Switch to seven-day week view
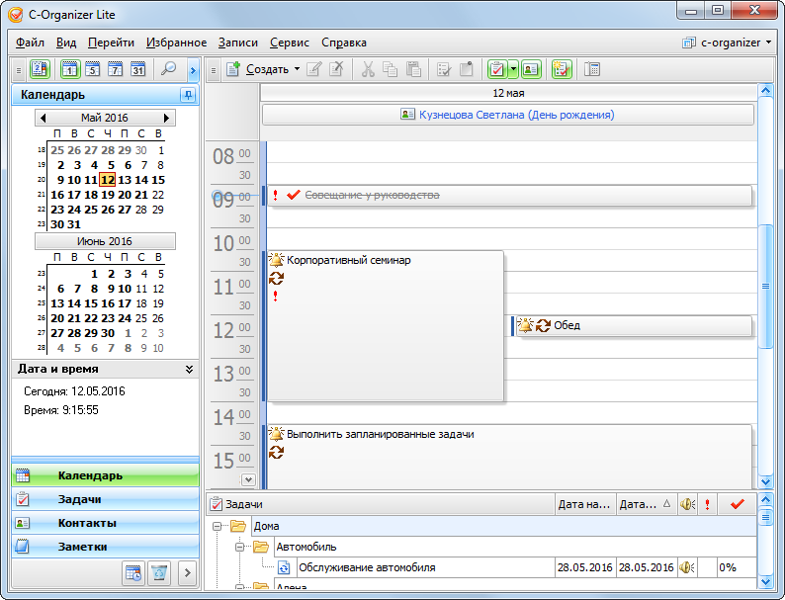The height and width of the screenshot is (600, 785). pyautogui.click(x=115, y=70)
